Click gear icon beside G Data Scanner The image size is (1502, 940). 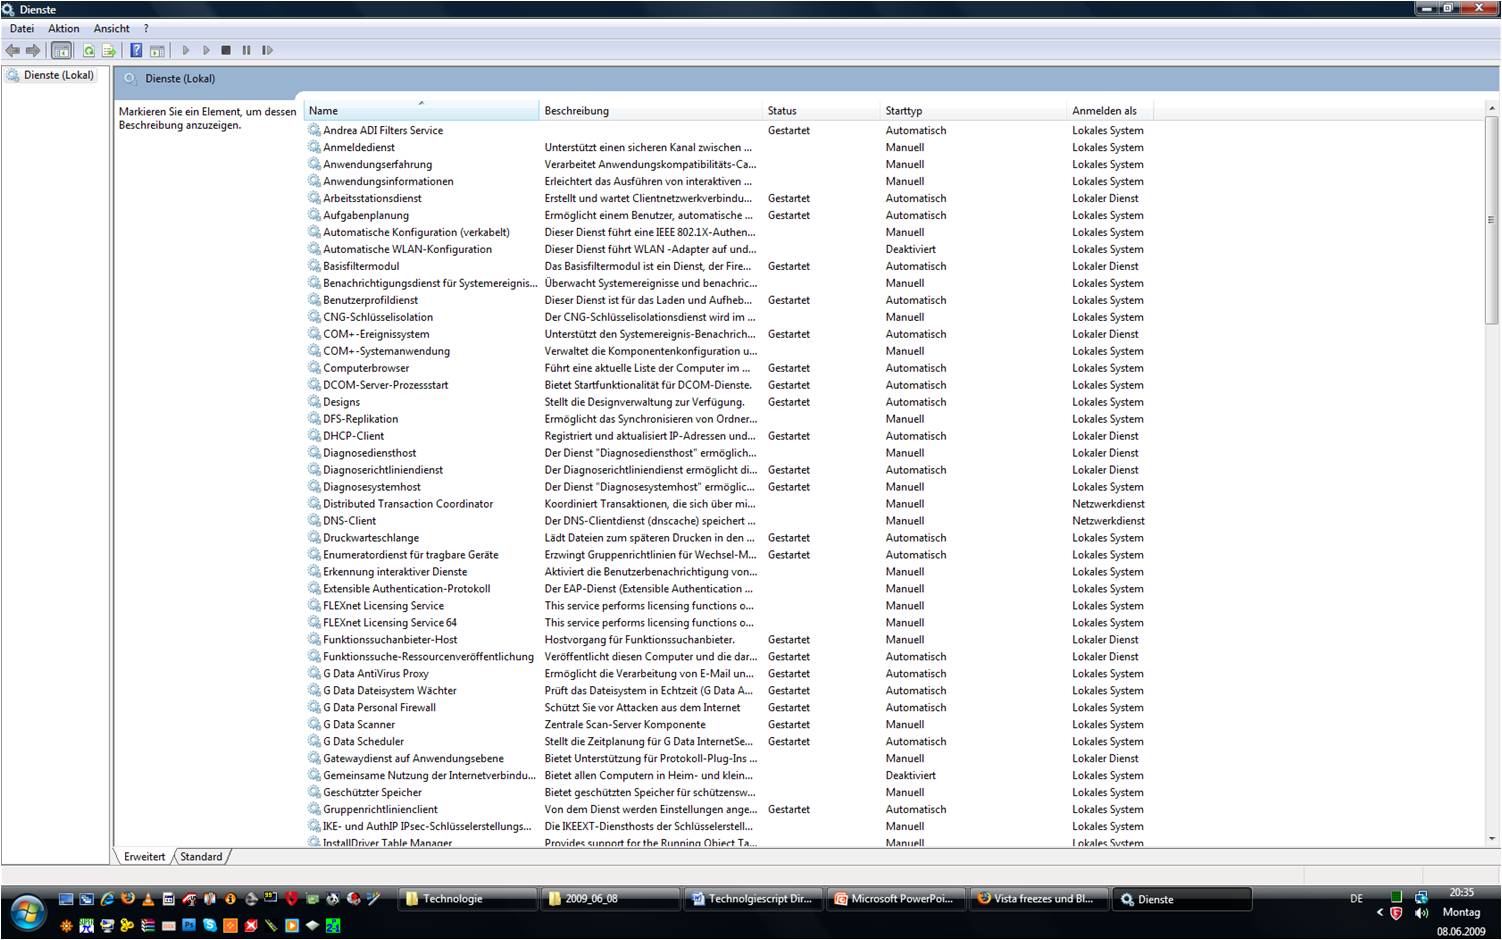[314, 724]
